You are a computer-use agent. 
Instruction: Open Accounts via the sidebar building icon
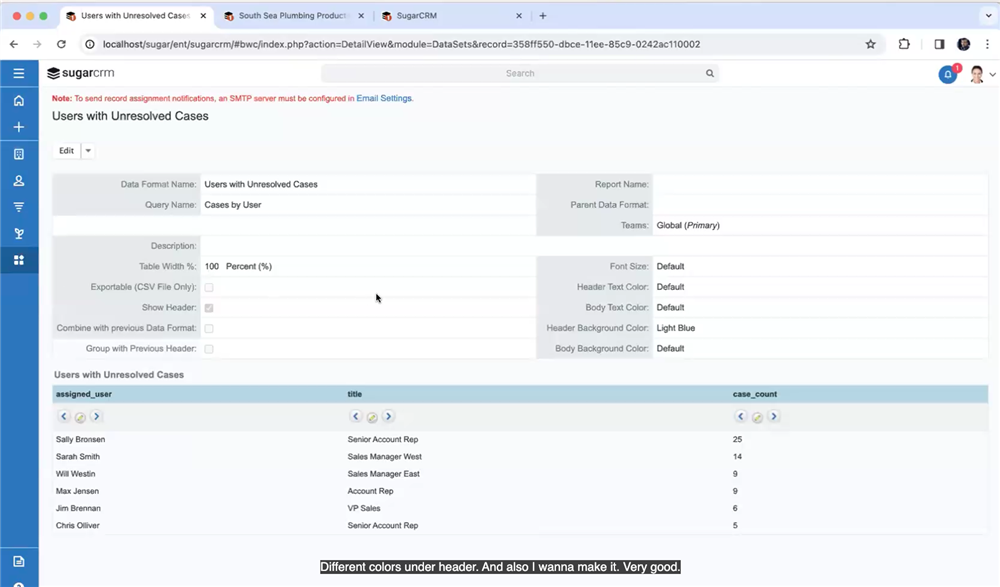pyautogui.click(x=18, y=154)
